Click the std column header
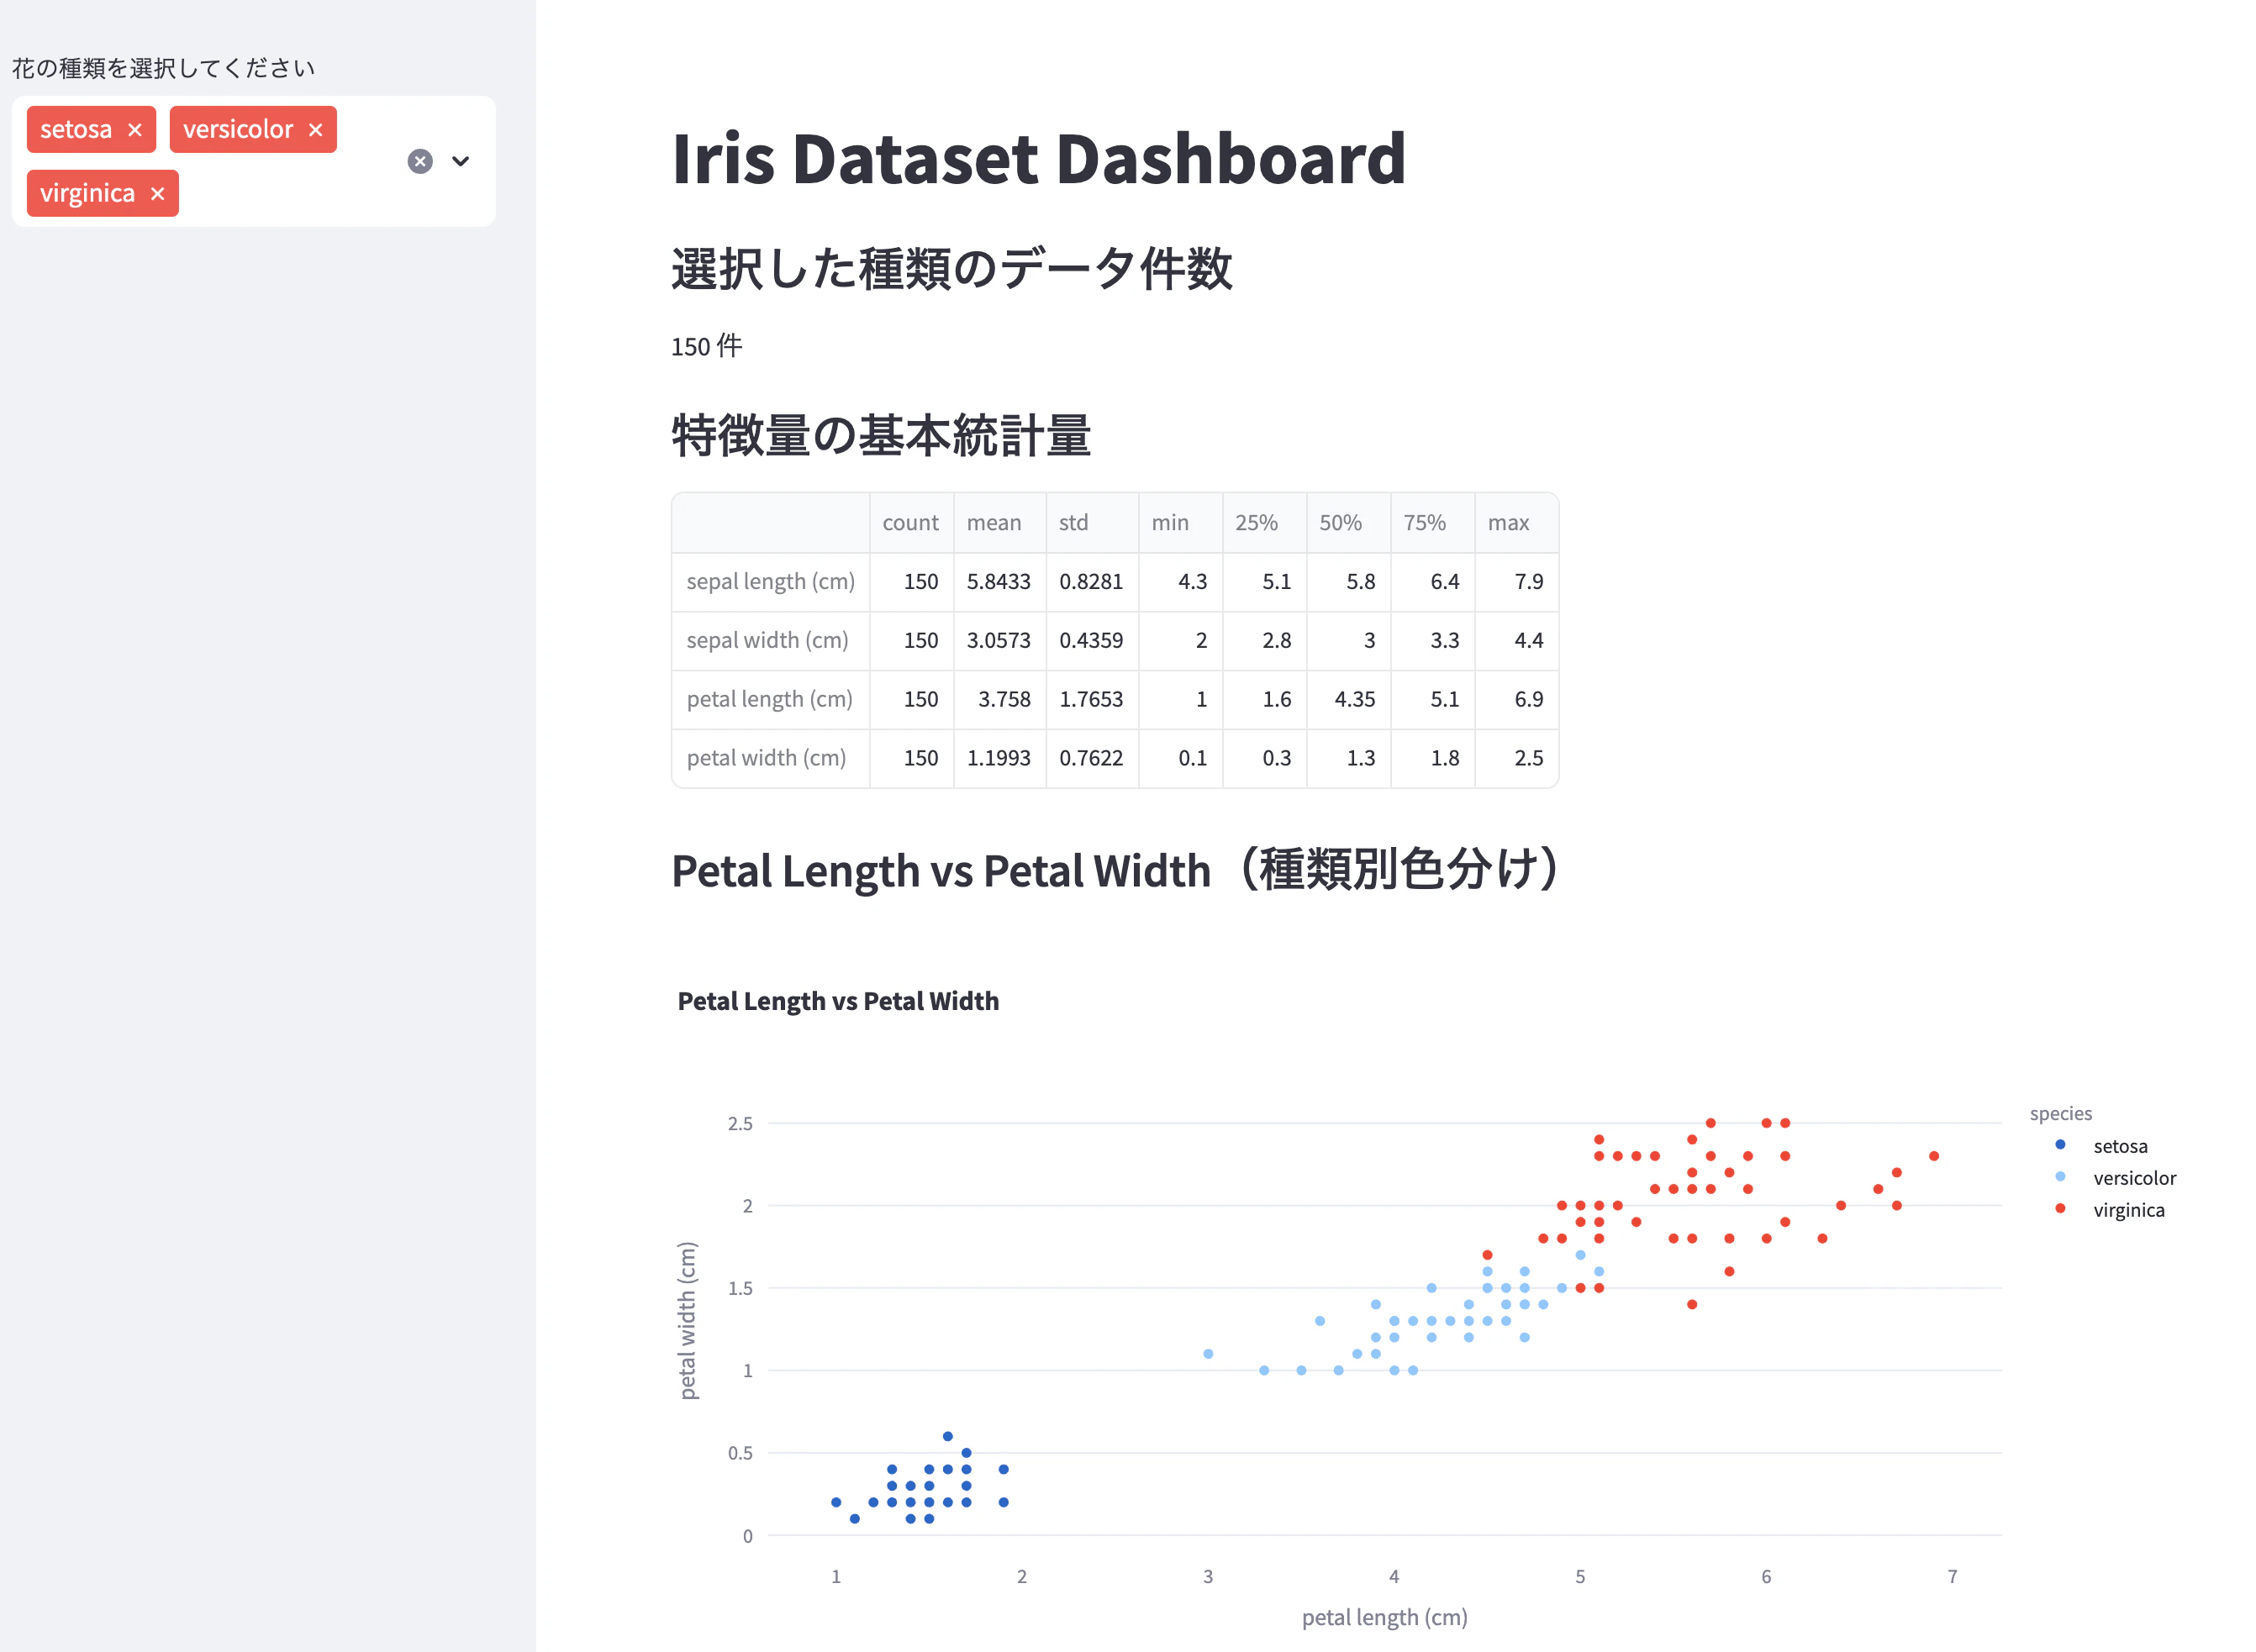2256x1652 pixels. [1073, 523]
